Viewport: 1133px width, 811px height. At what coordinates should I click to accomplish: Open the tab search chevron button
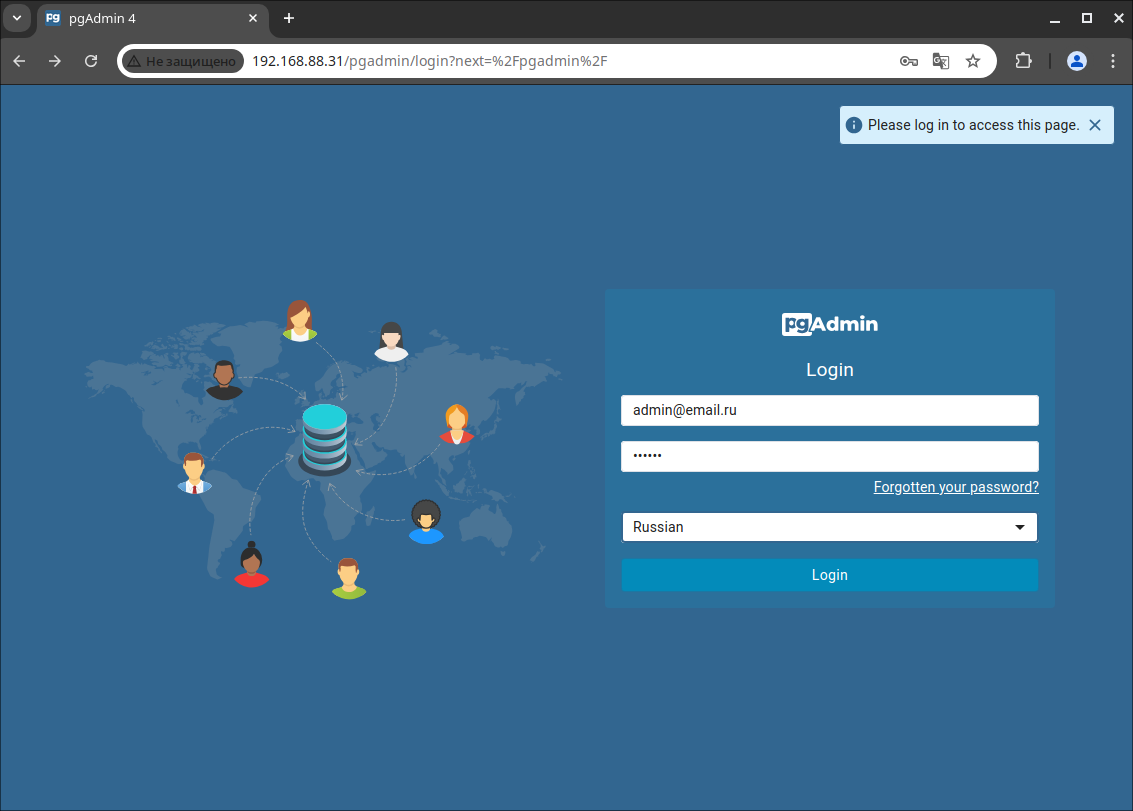(x=17, y=18)
